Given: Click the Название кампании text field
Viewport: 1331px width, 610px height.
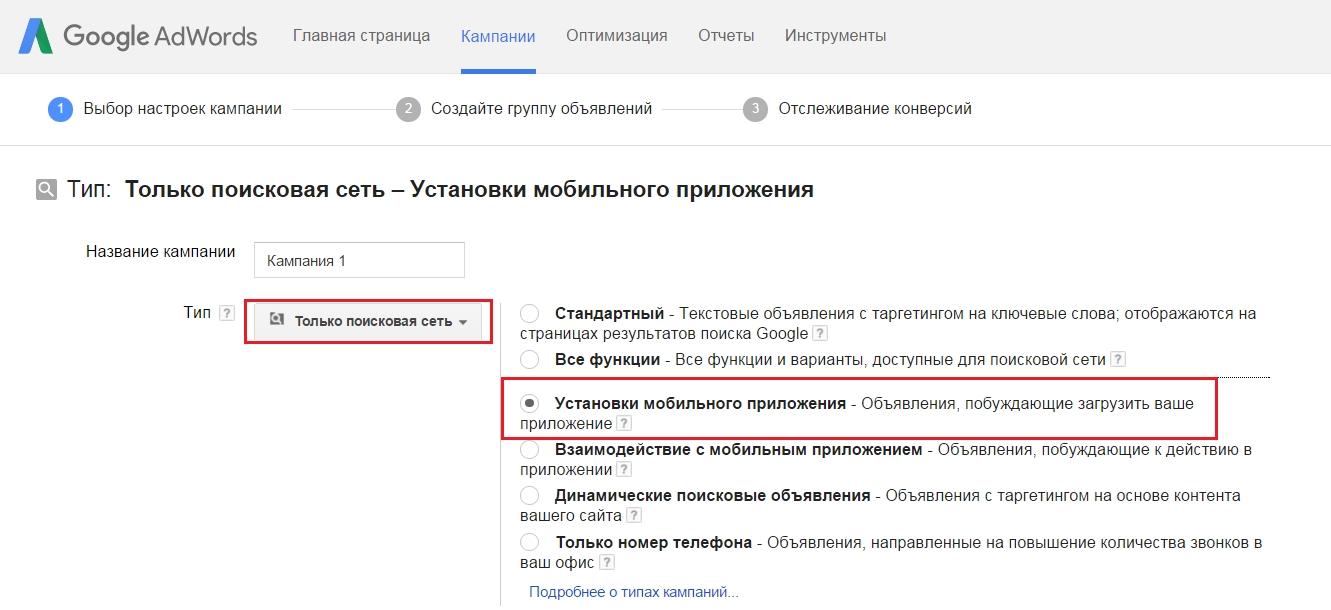Looking at the screenshot, I should (x=359, y=260).
